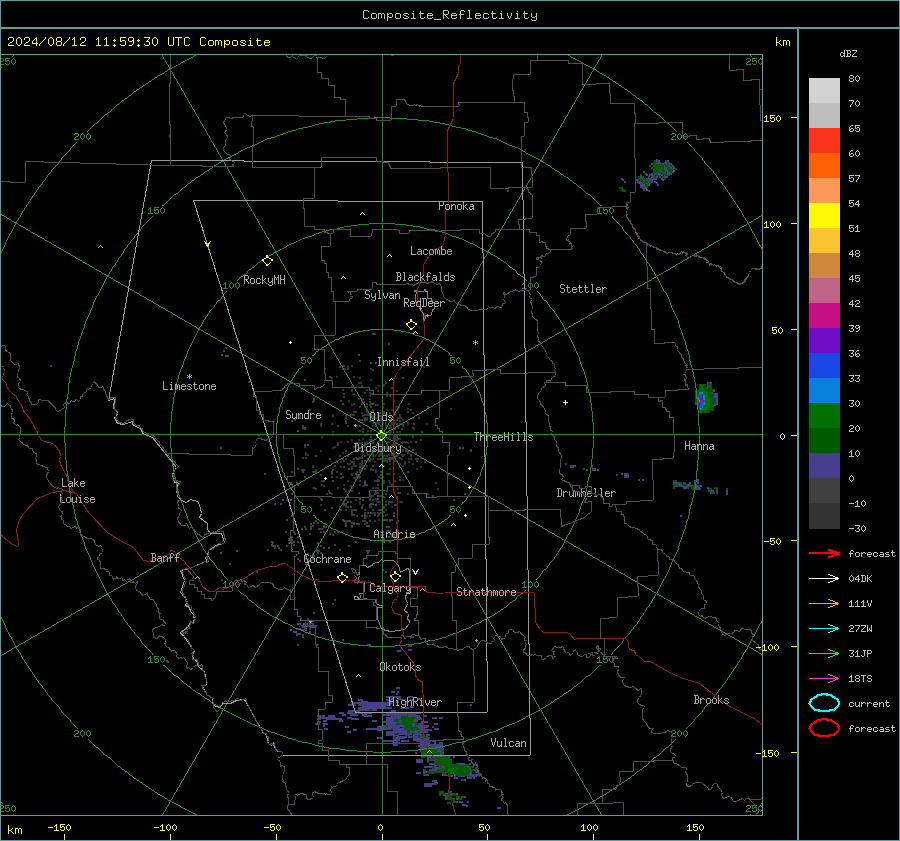Click the Airdrie label
Screen dimensions: 900x841
click(x=394, y=534)
